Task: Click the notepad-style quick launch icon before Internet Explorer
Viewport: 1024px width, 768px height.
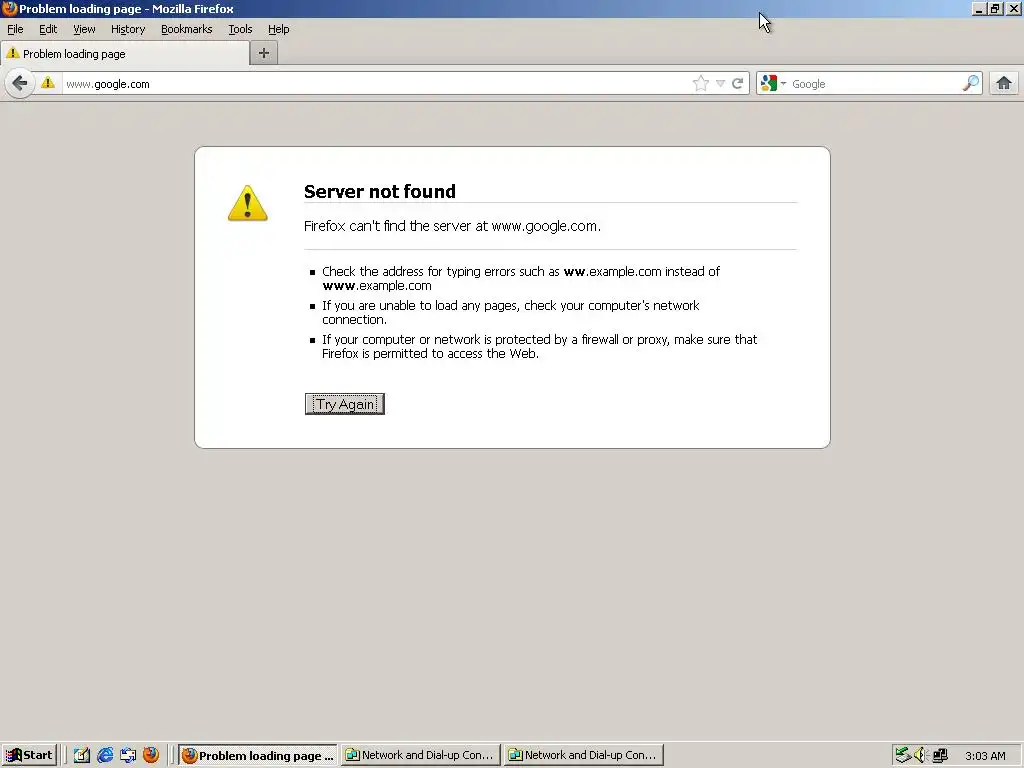Action: (82, 755)
